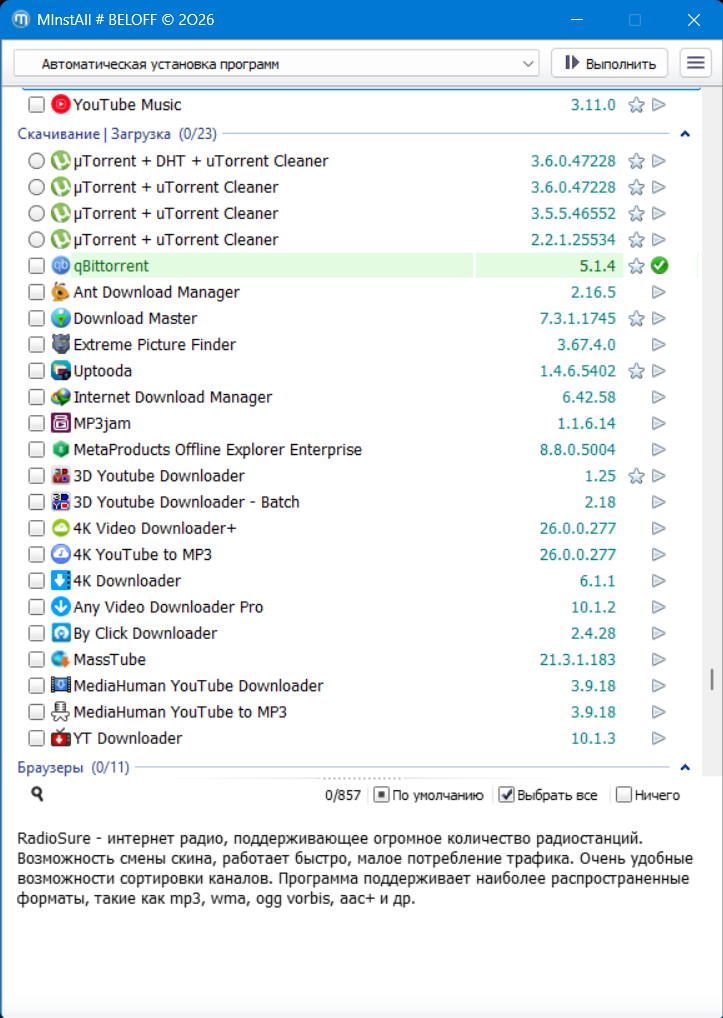723x1018 pixels.
Task: Toggle the 'Выбрать все' checkbox
Action: [x=507, y=795]
